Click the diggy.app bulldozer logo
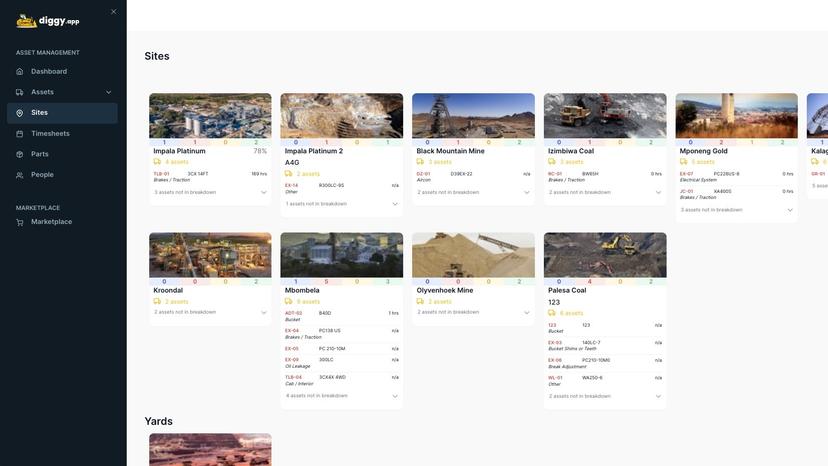 tap(26, 21)
